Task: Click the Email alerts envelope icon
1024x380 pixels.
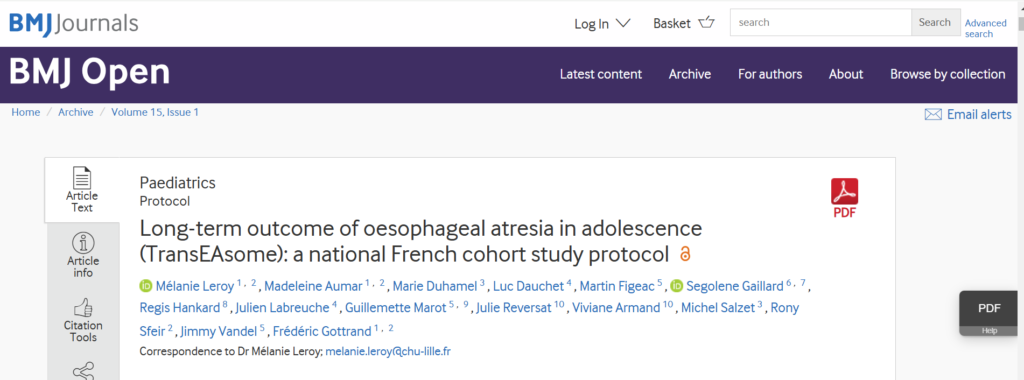Action: coord(933,114)
